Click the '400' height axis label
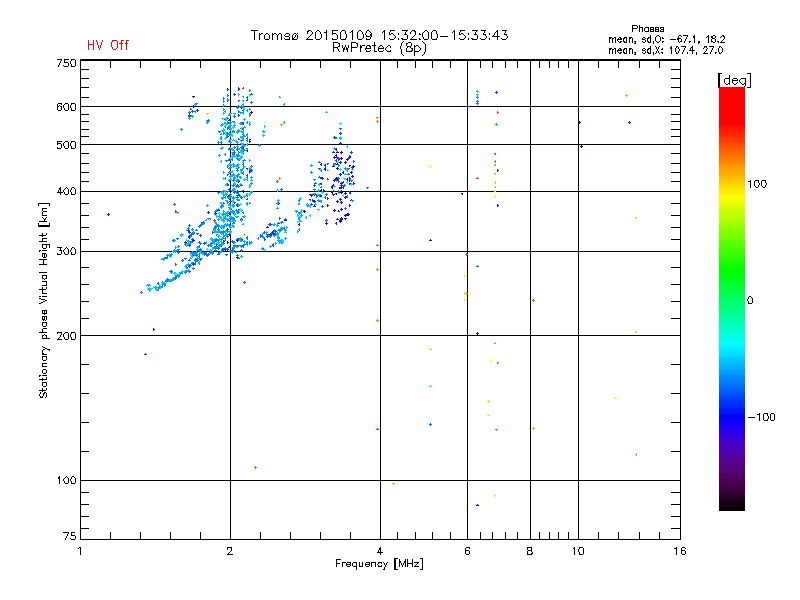 point(67,192)
